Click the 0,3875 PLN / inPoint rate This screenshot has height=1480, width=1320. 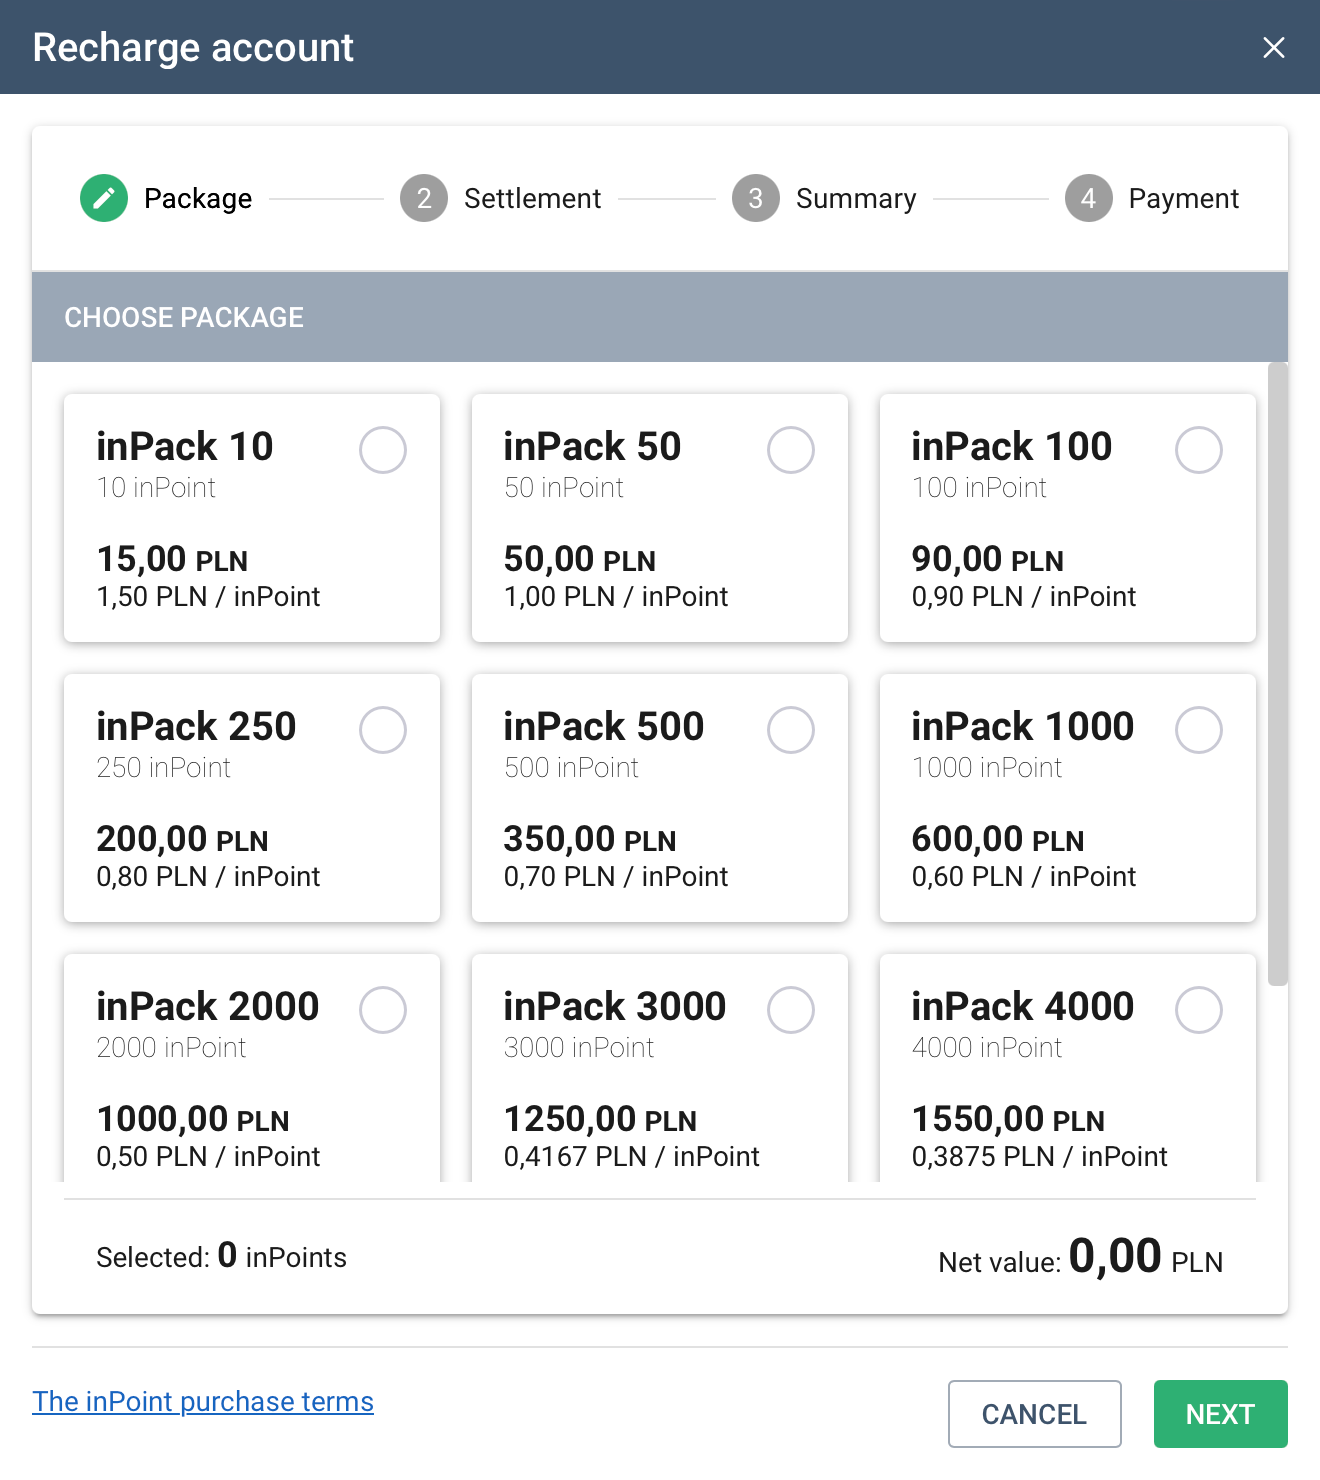click(1040, 1157)
